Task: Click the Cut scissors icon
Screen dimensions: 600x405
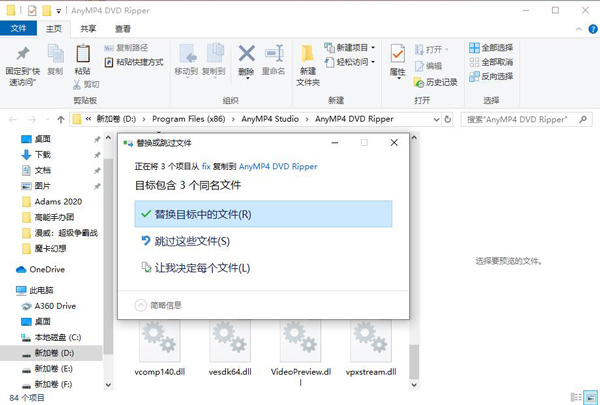Action: point(77,84)
